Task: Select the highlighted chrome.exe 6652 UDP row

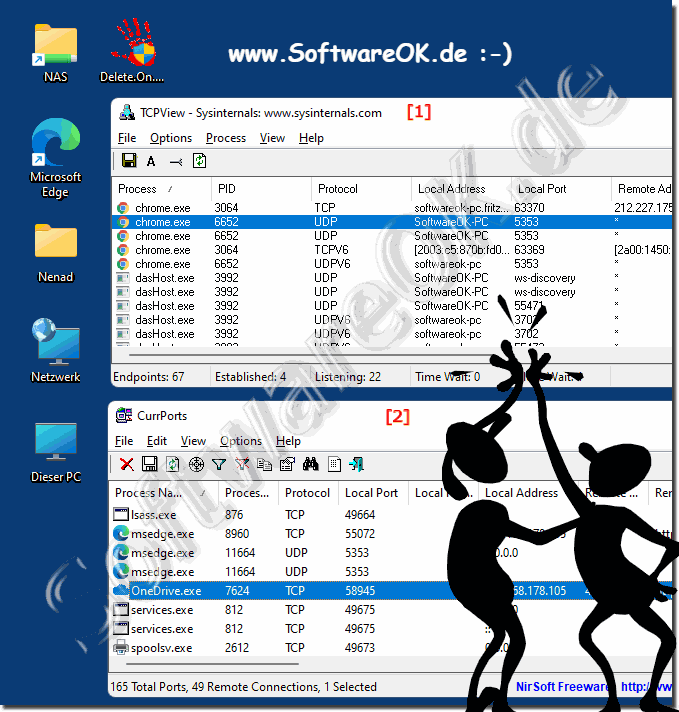Action: coord(392,222)
